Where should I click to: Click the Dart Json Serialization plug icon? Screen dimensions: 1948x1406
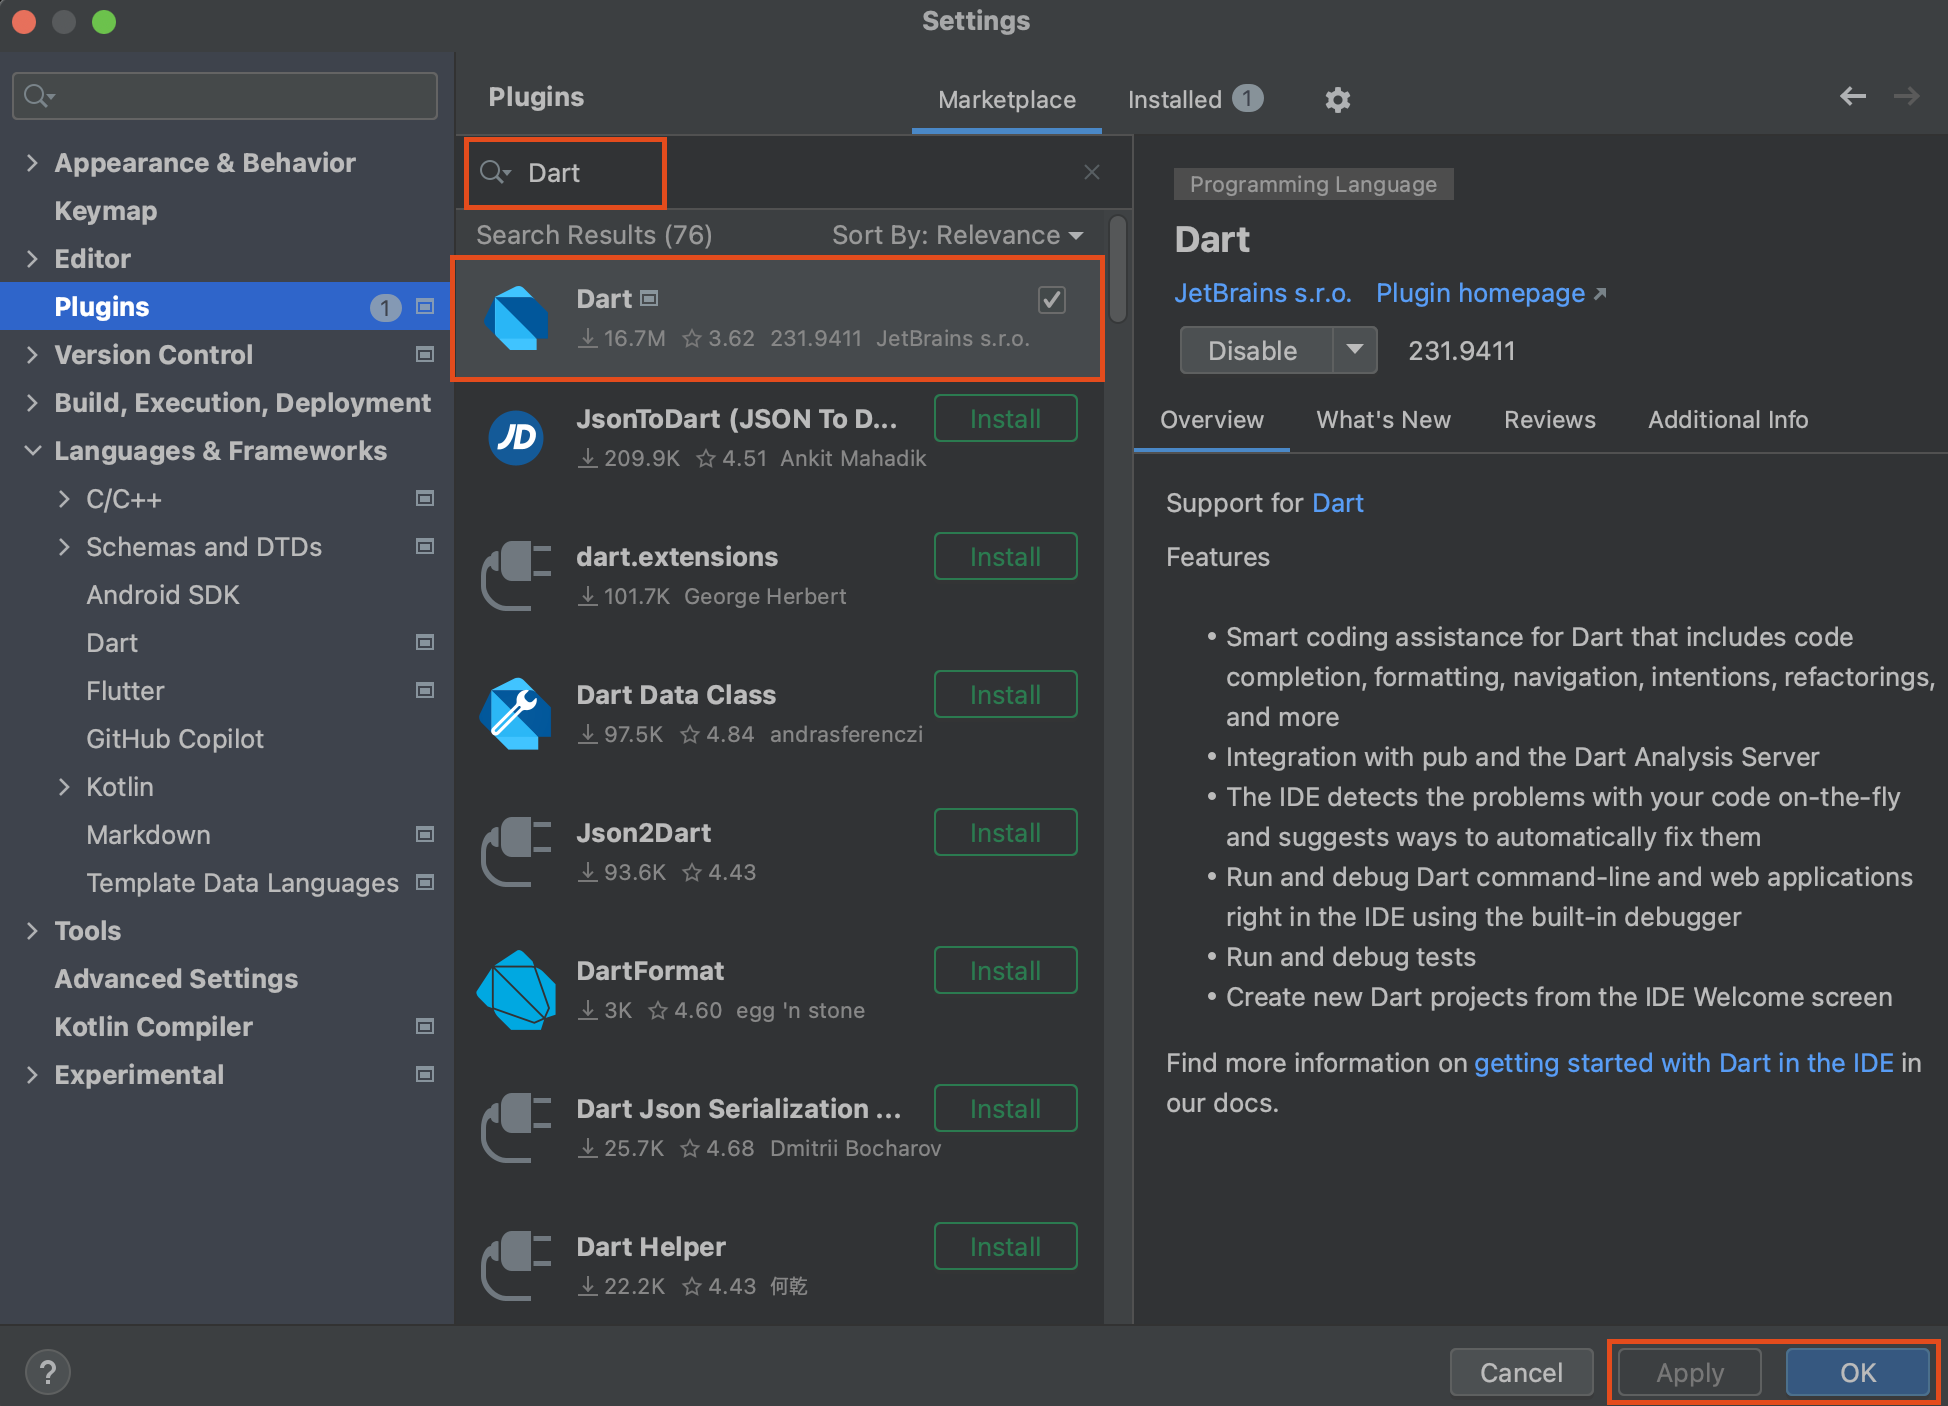tap(516, 1127)
